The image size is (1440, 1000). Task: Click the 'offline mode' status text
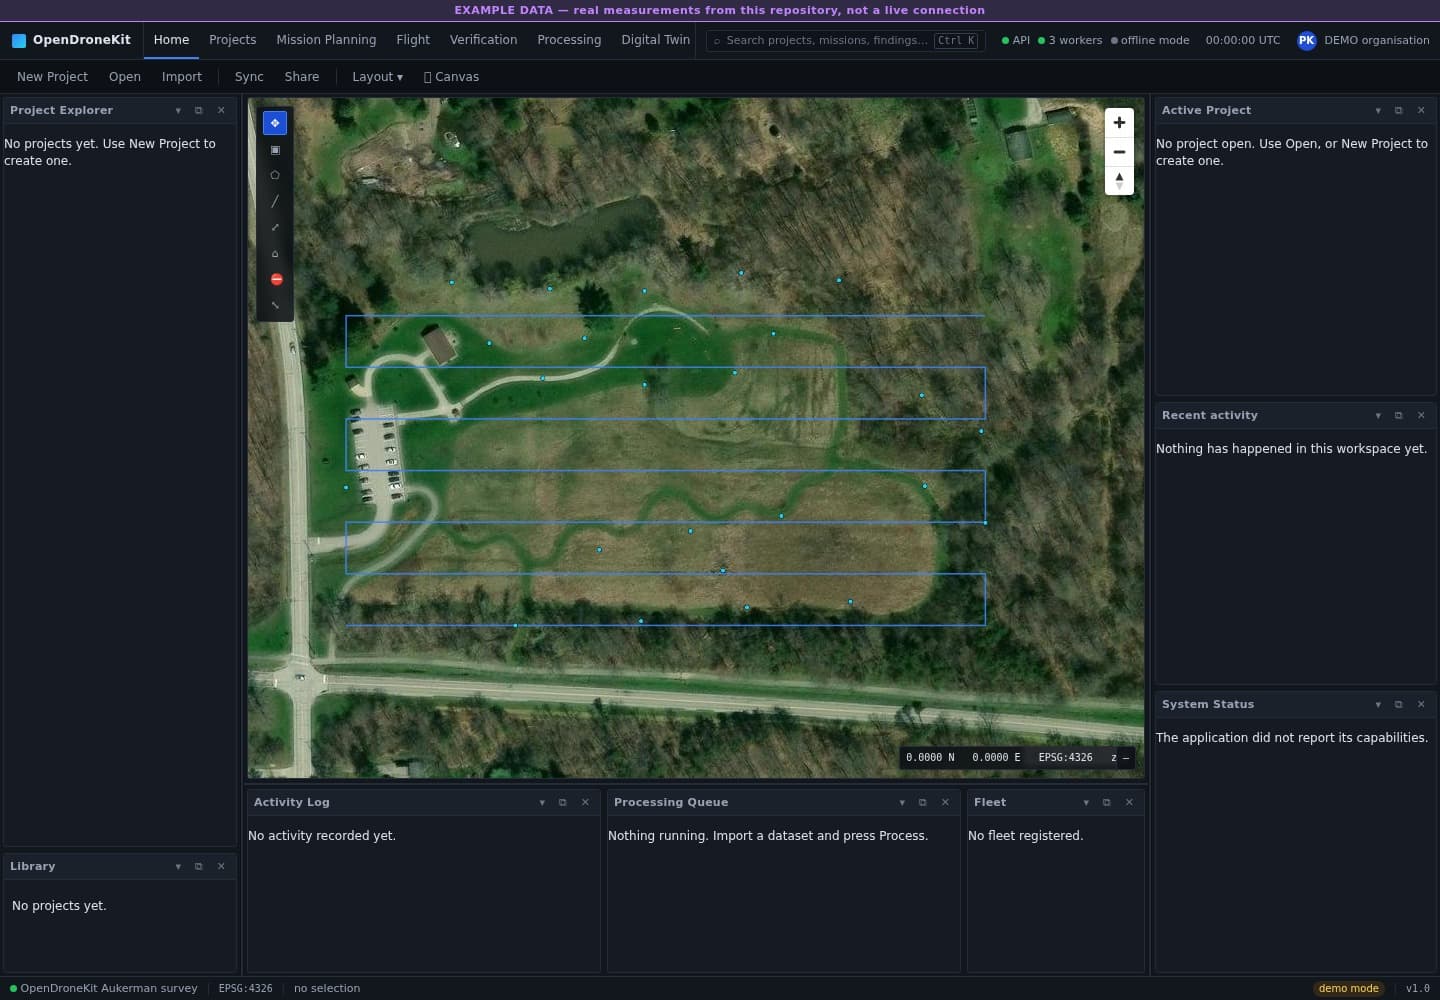point(1150,40)
